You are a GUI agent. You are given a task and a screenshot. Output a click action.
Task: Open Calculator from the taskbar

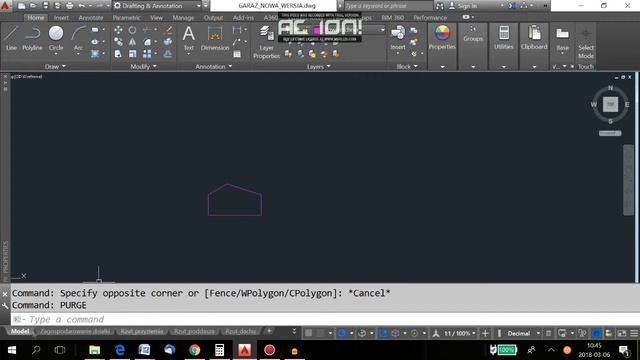click(x=220, y=350)
